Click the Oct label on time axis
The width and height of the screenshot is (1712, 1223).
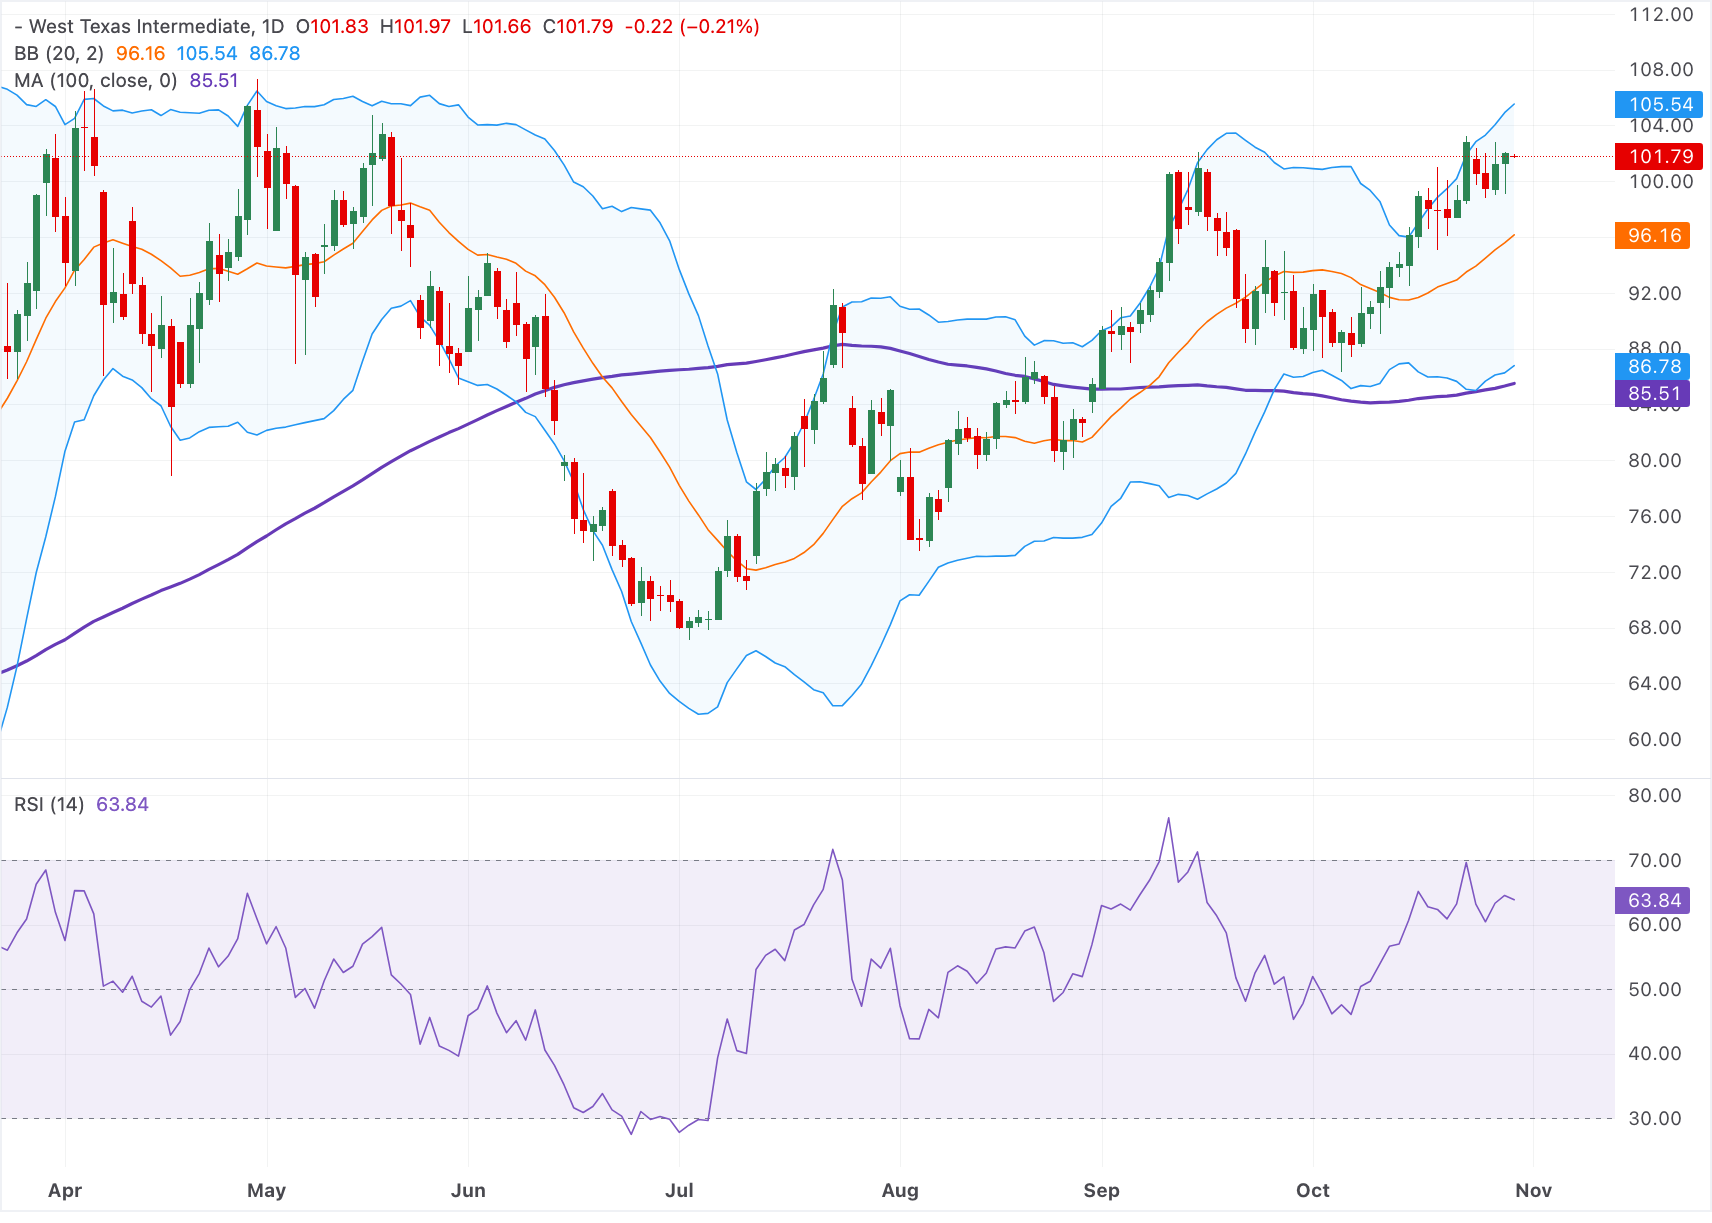click(1313, 1191)
